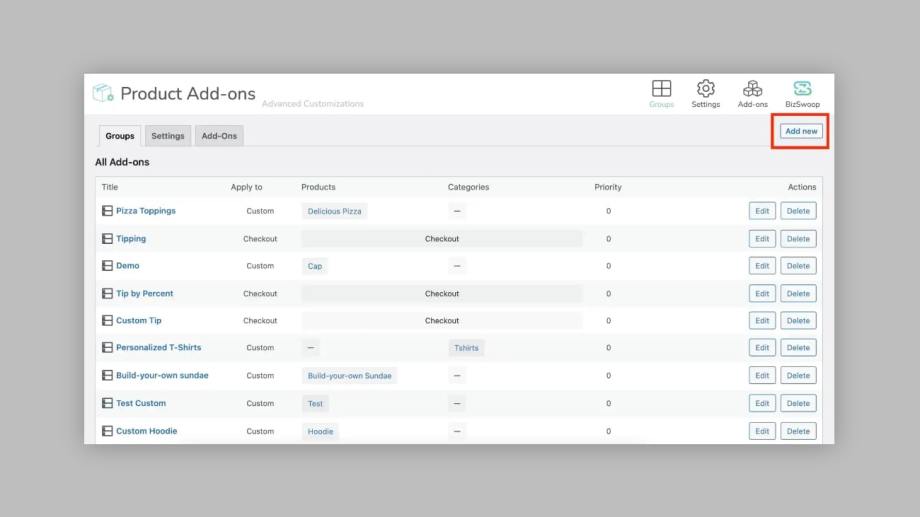Click the Priority column header
This screenshot has height=517, width=920.
tap(608, 187)
